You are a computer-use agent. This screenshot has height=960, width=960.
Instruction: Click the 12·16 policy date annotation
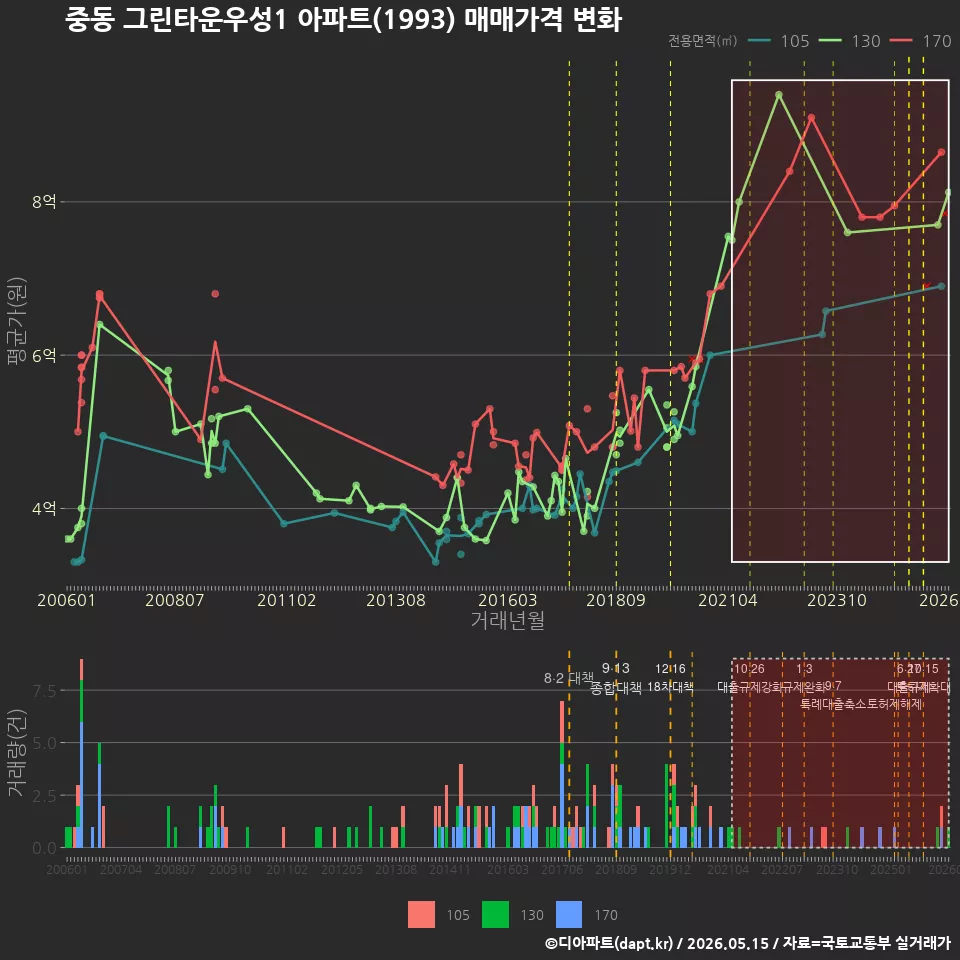tap(670, 669)
